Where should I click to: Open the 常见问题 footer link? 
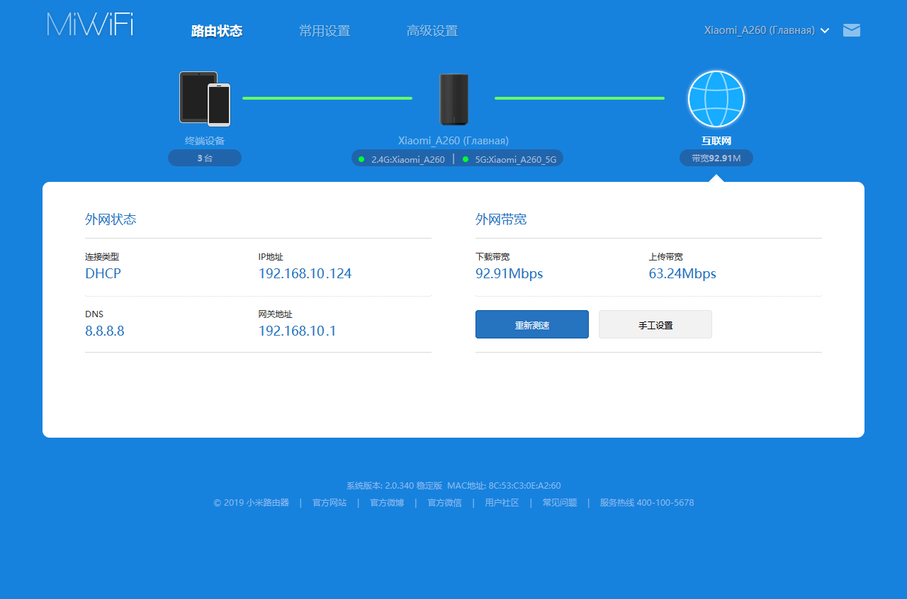point(560,502)
